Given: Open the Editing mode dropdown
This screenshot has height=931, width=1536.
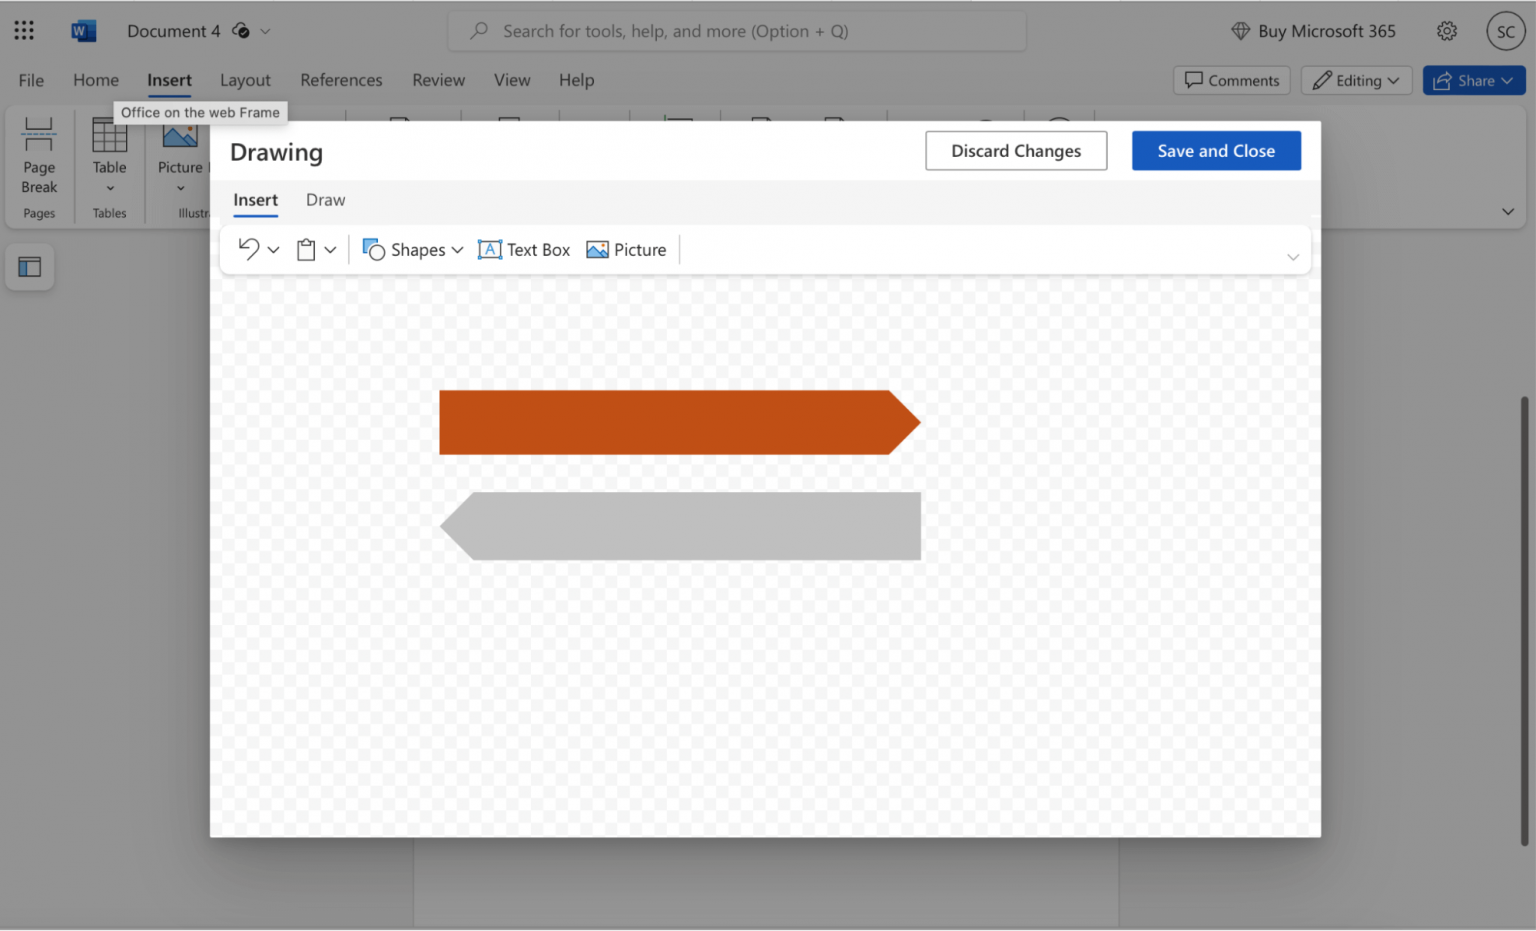Looking at the screenshot, I should 1356,81.
